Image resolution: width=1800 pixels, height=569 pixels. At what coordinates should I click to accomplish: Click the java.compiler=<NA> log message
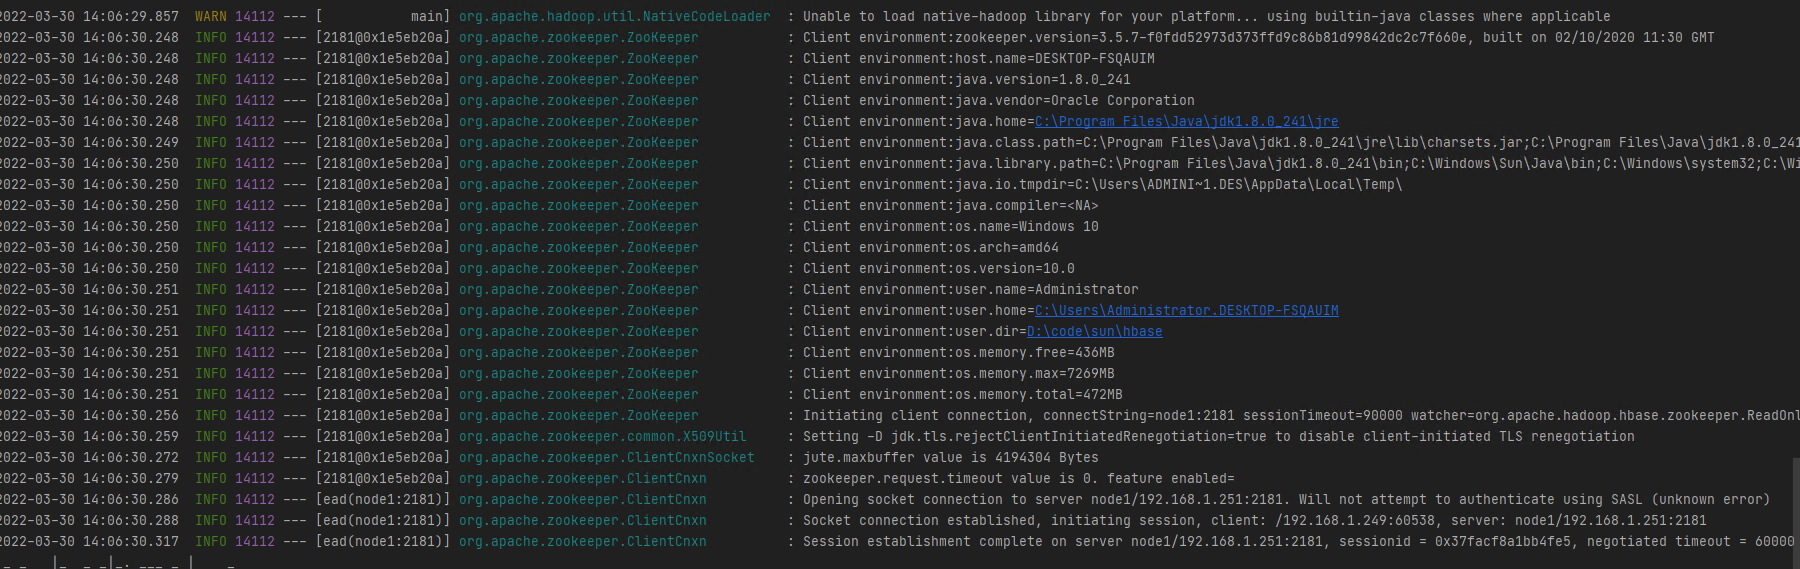point(950,206)
